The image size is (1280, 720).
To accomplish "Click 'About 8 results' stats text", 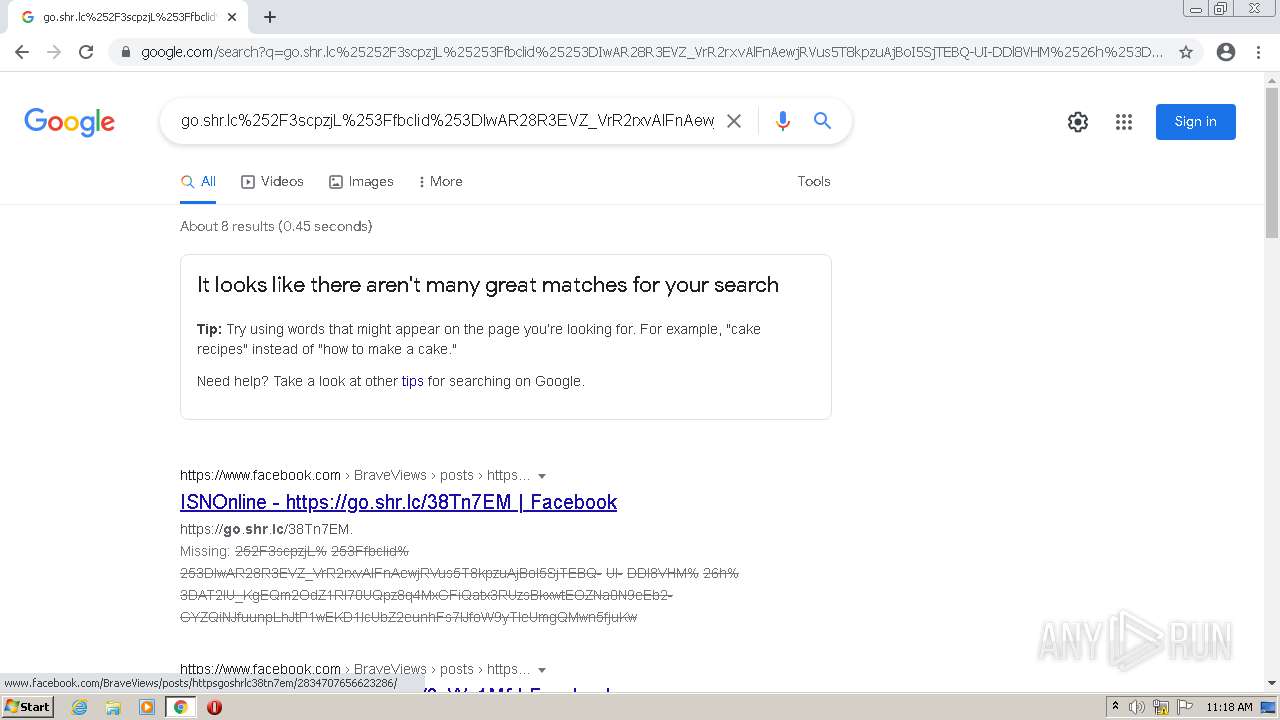I will coord(276,227).
